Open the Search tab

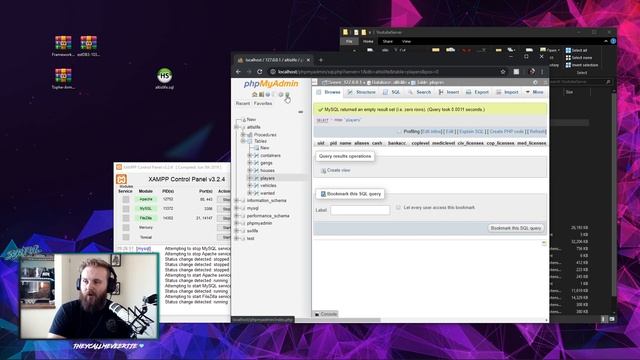point(420,92)
